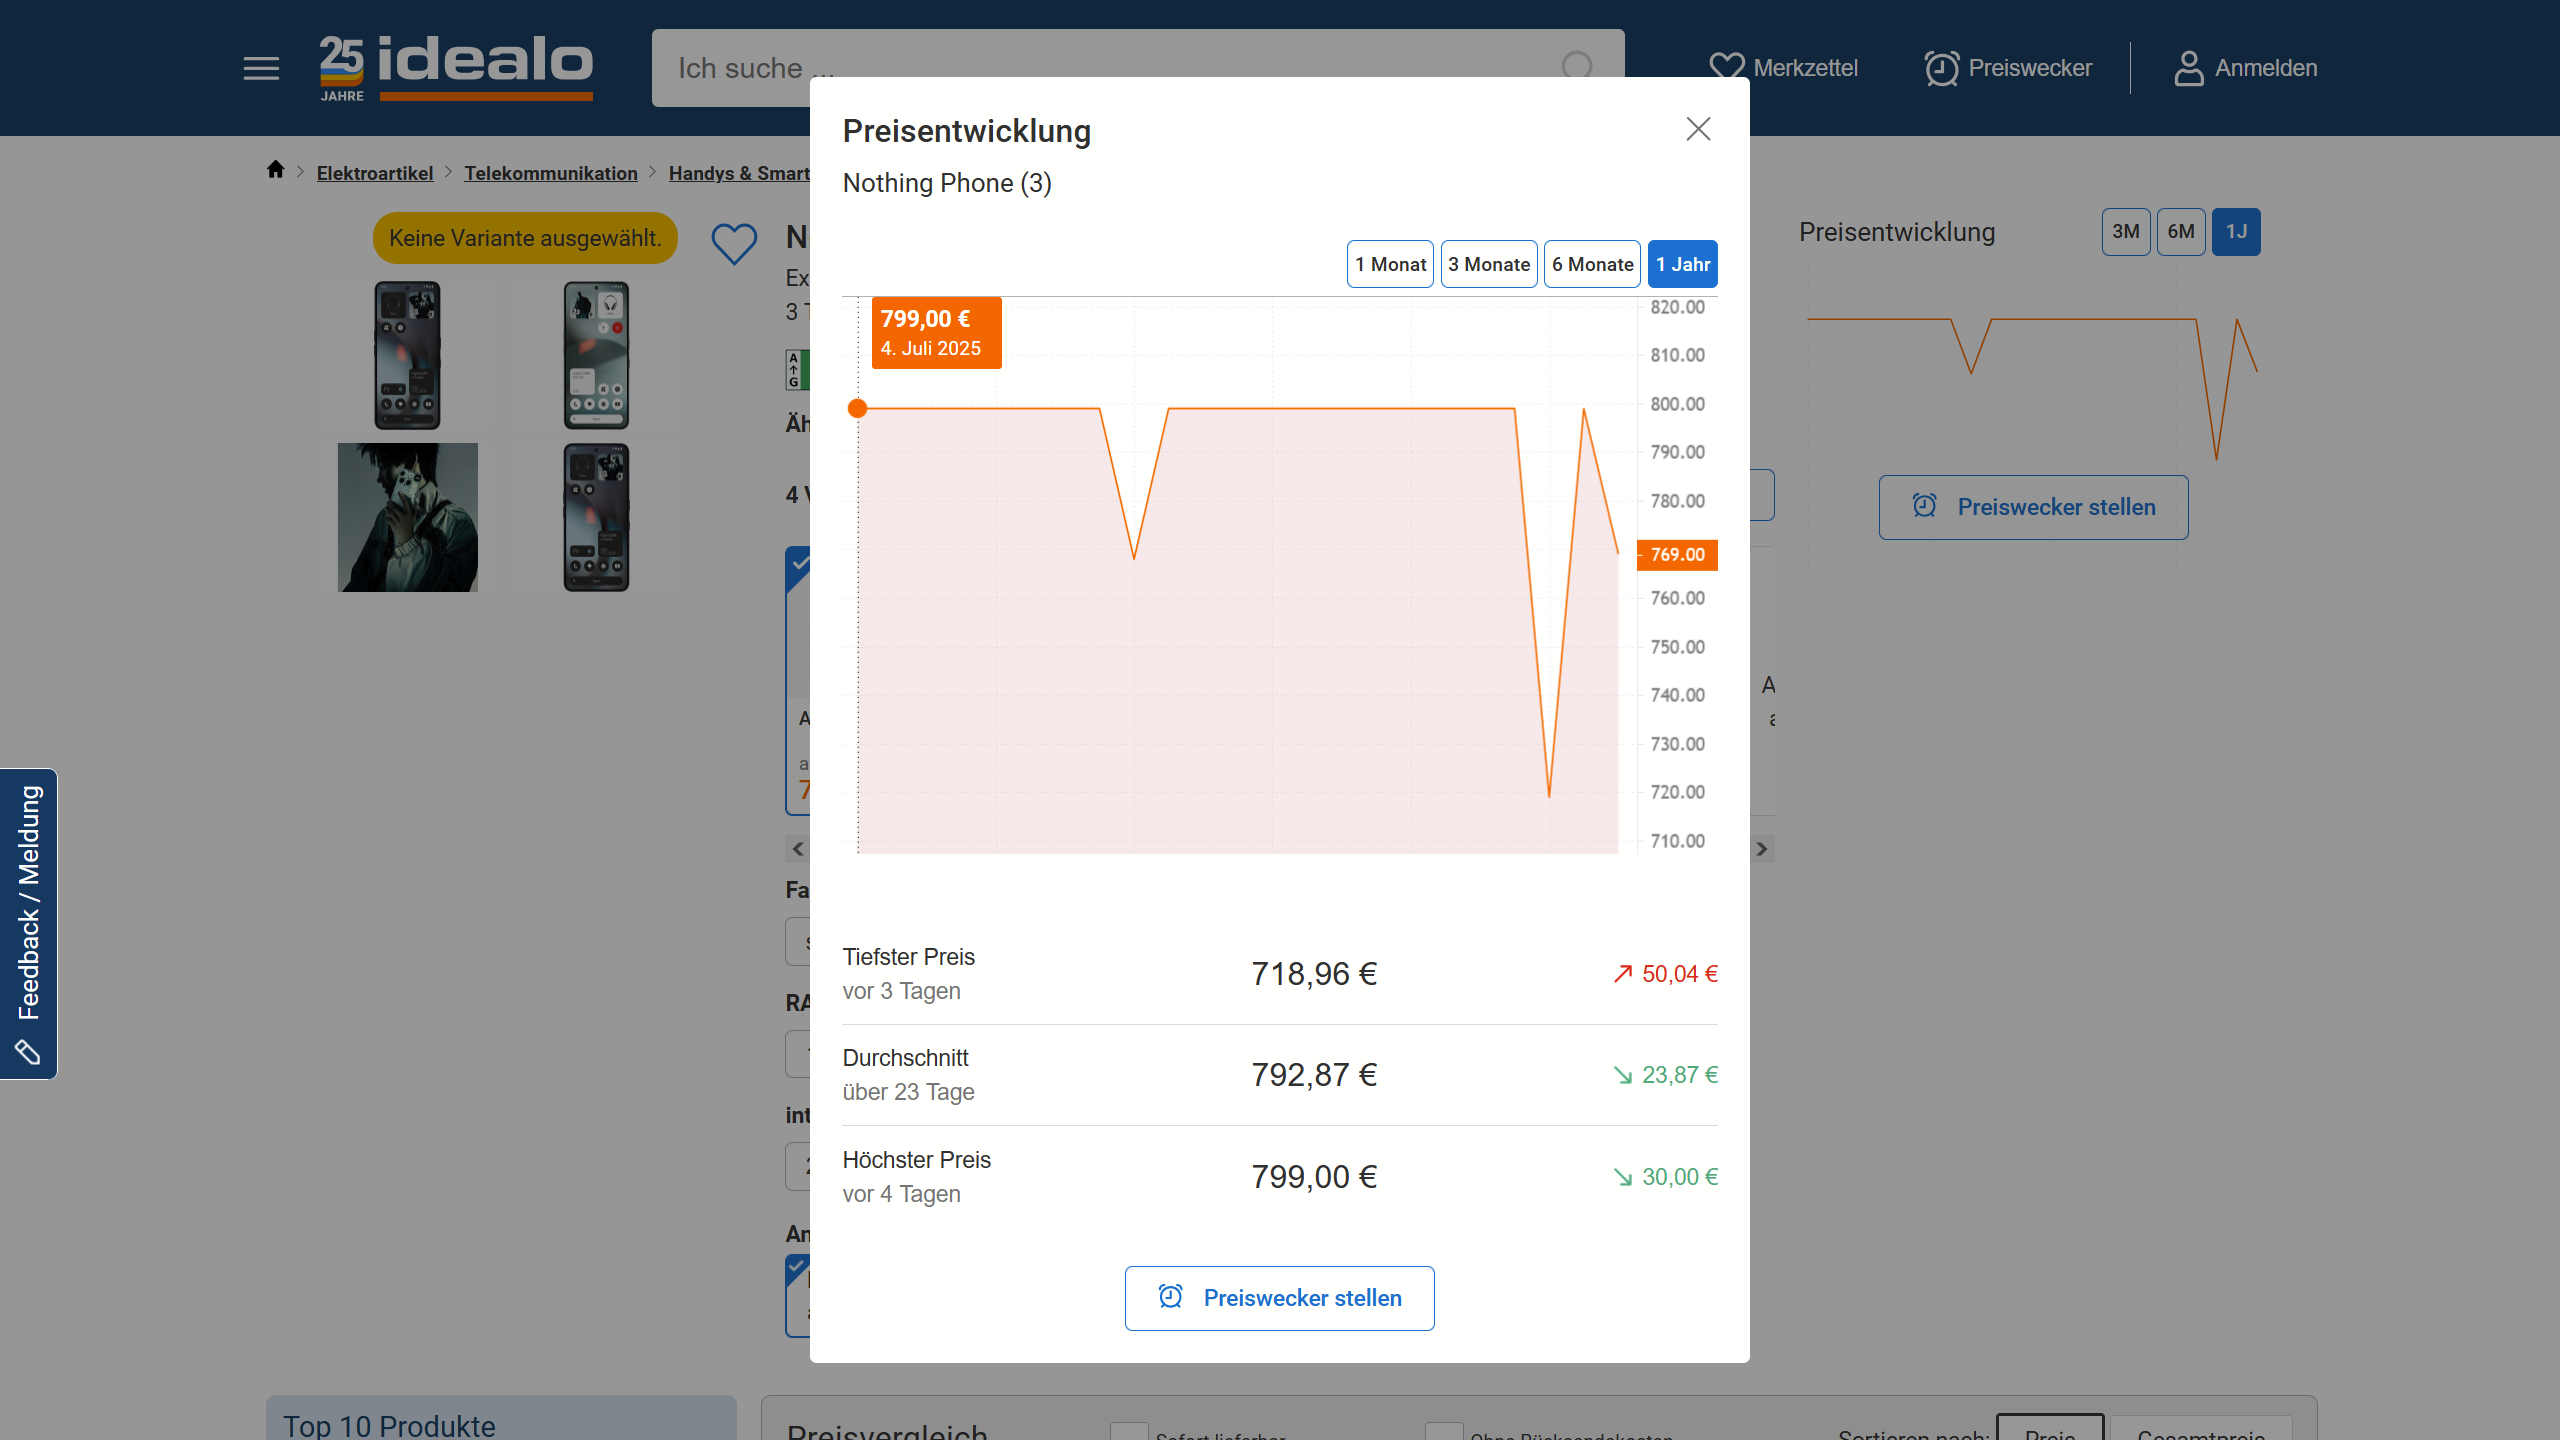Image resolution: width=2560 pixels, height=1440 pixels.
Task: Click Preiswecker stellen on right panel
Action: click(2033, 507)
